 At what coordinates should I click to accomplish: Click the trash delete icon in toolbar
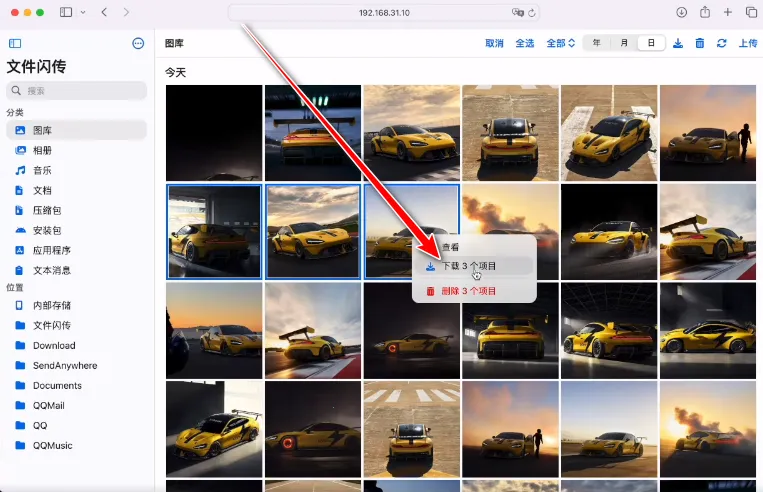pos(700,43)
